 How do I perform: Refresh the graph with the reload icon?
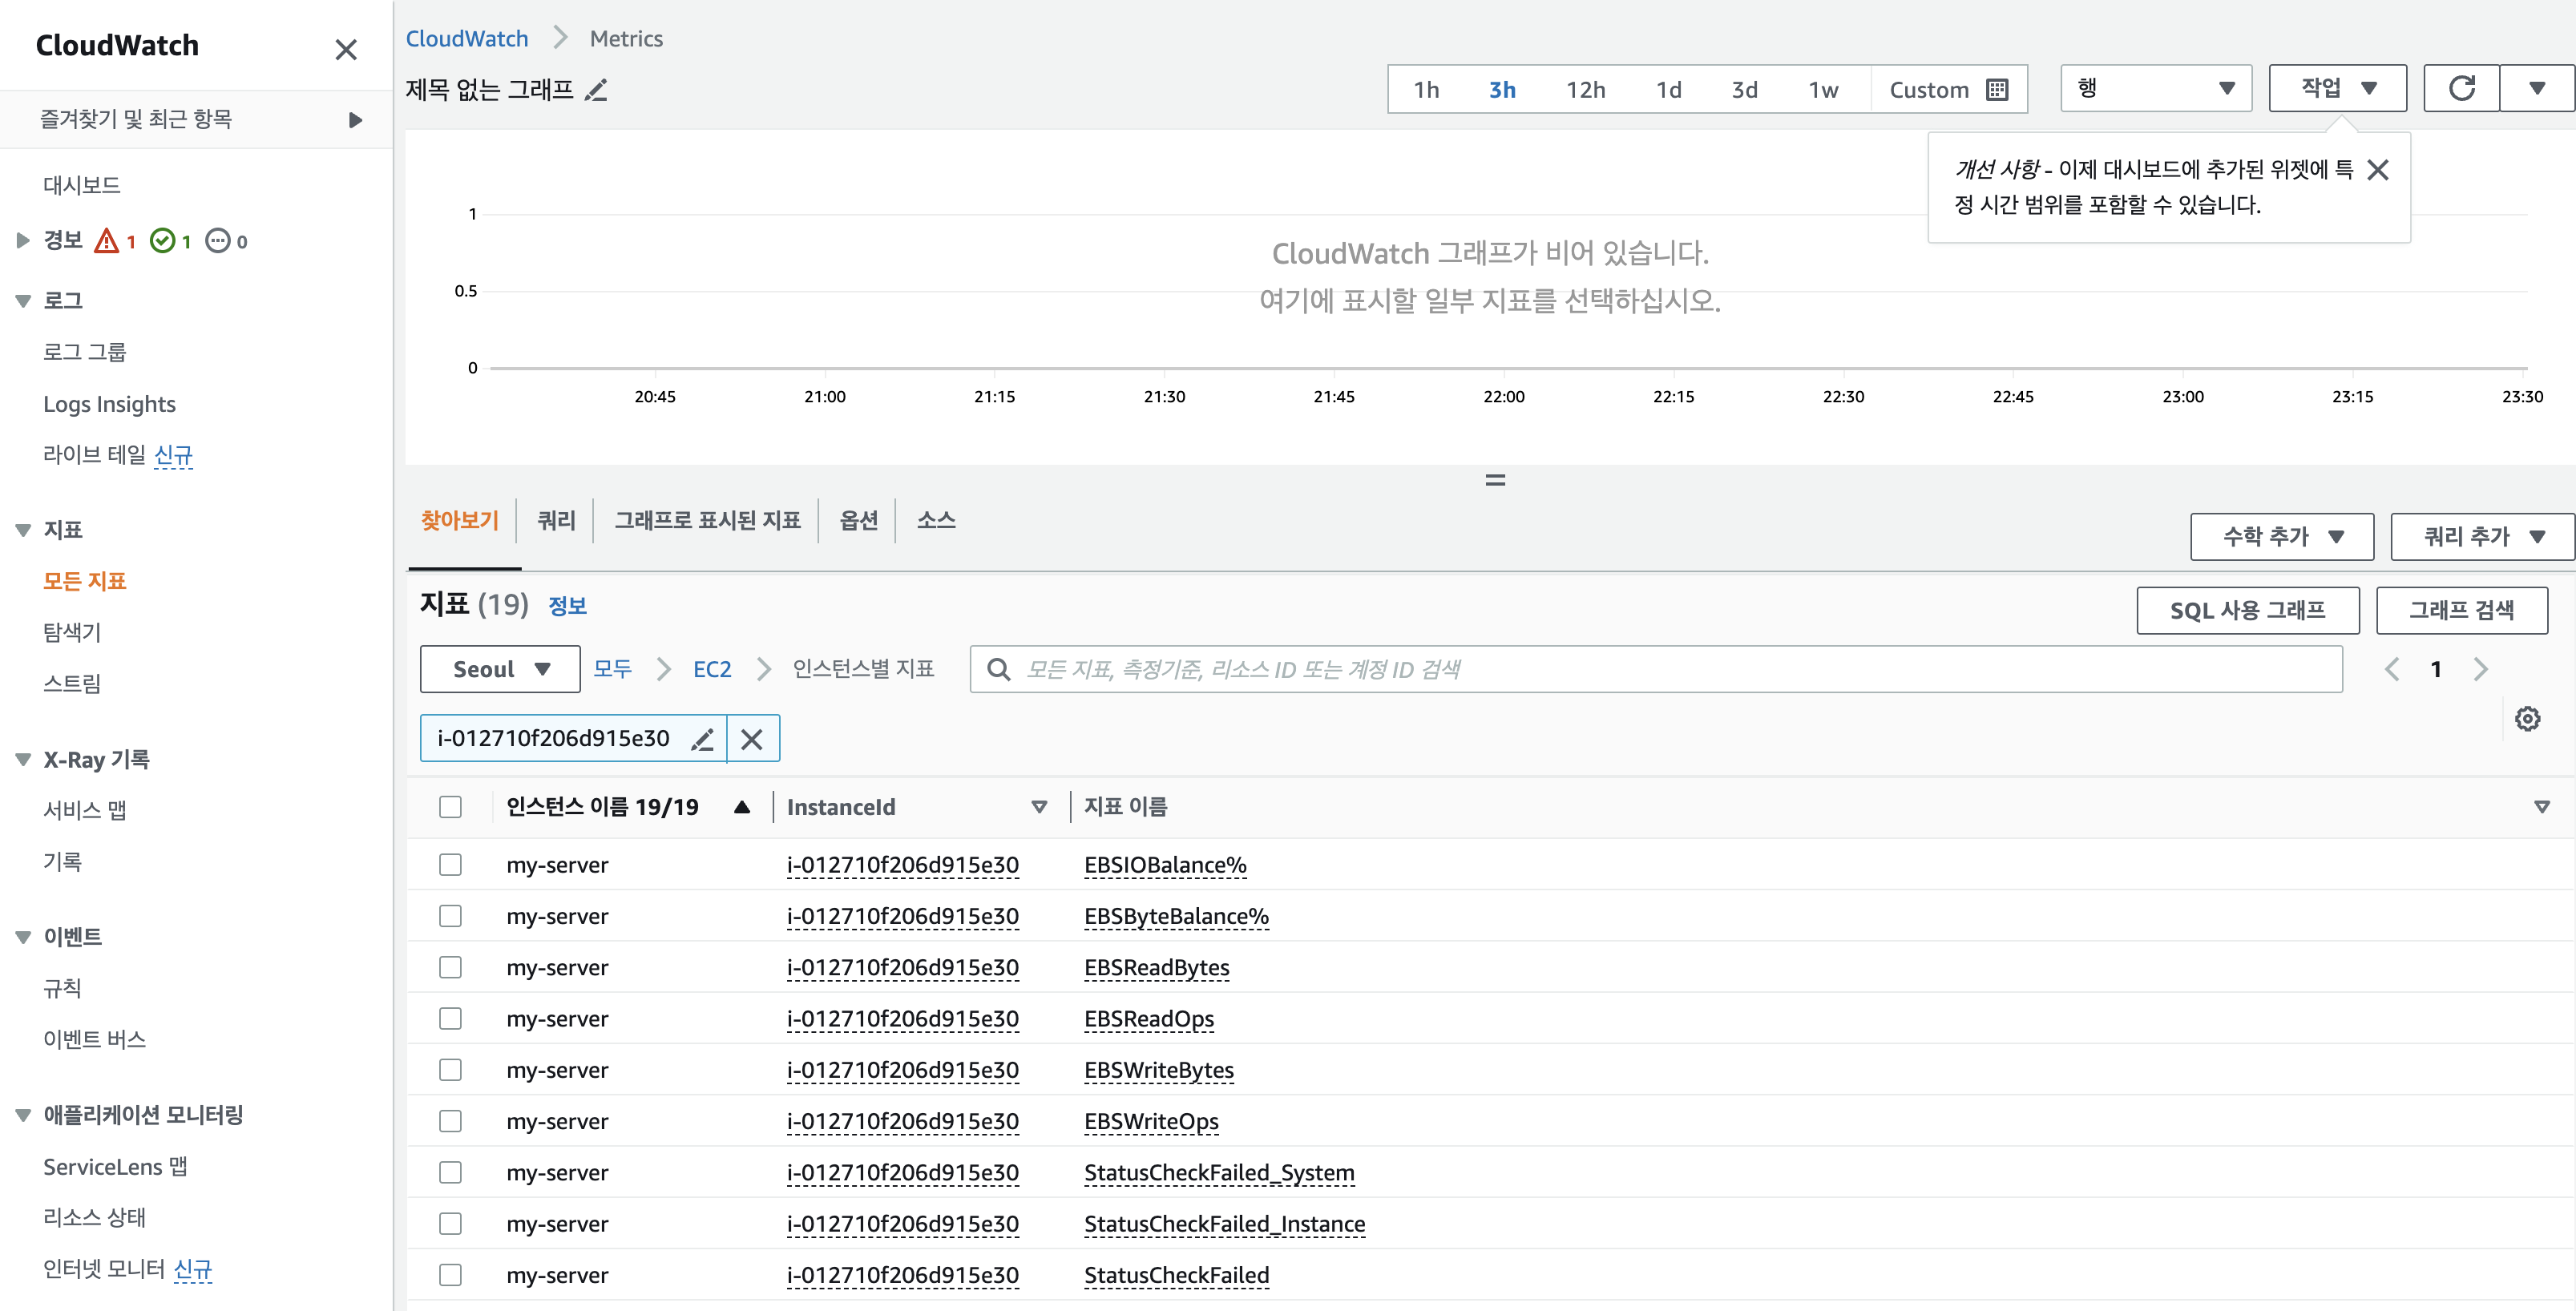point(2461,89)
